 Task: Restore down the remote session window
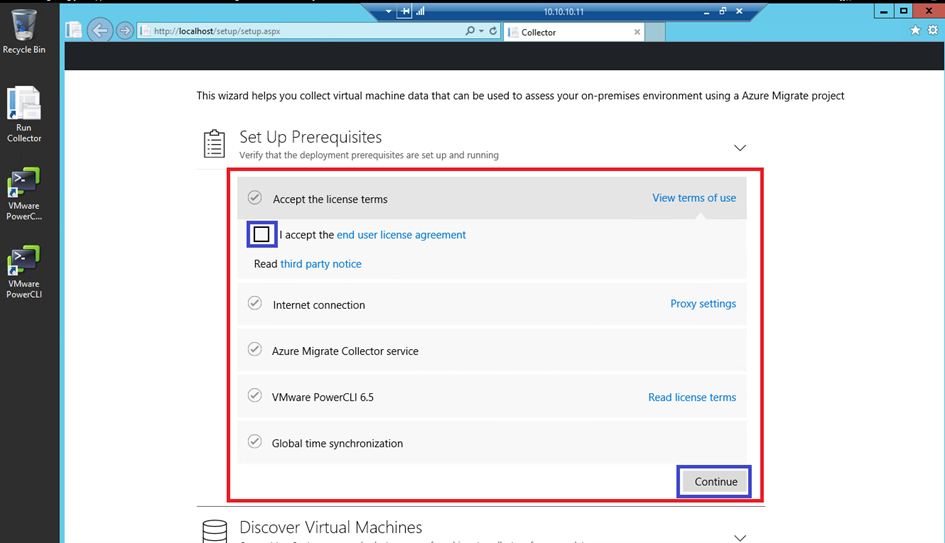click(723, 11)
